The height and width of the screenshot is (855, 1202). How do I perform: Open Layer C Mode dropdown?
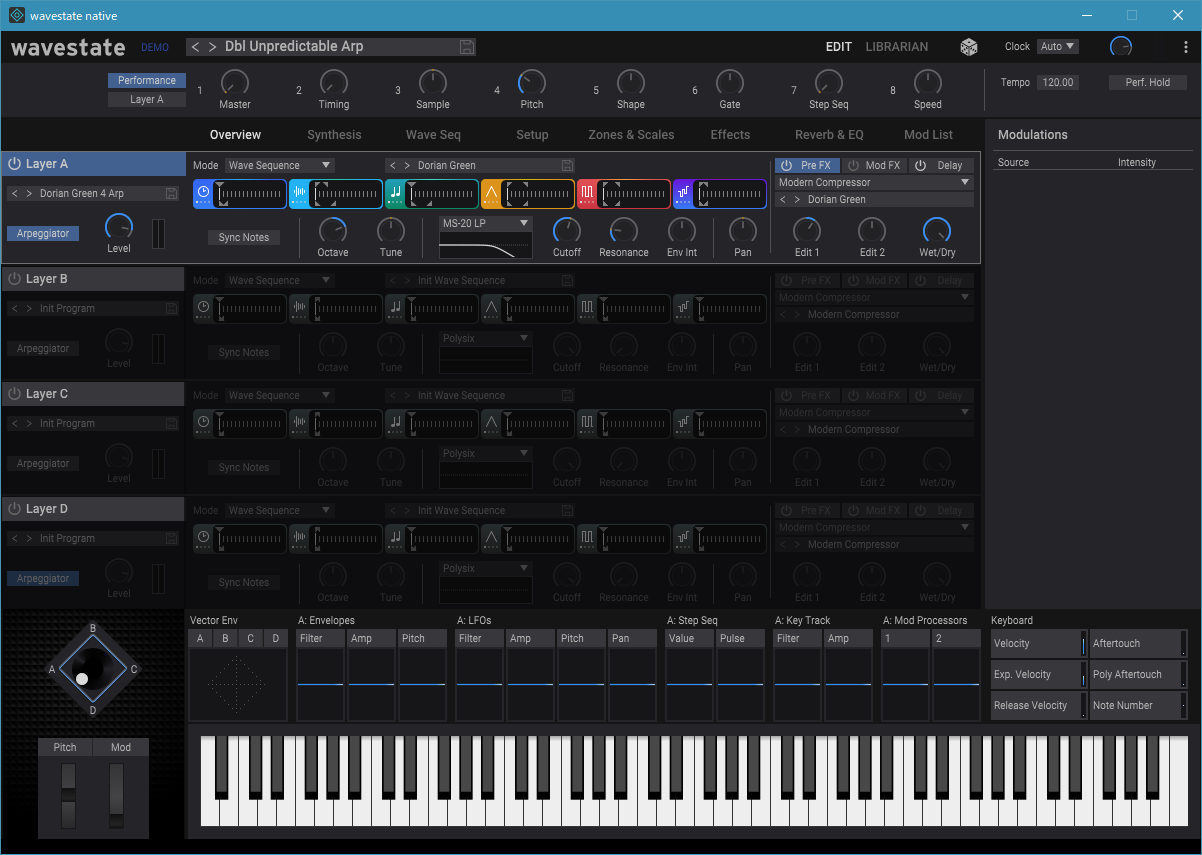[279, 396]
